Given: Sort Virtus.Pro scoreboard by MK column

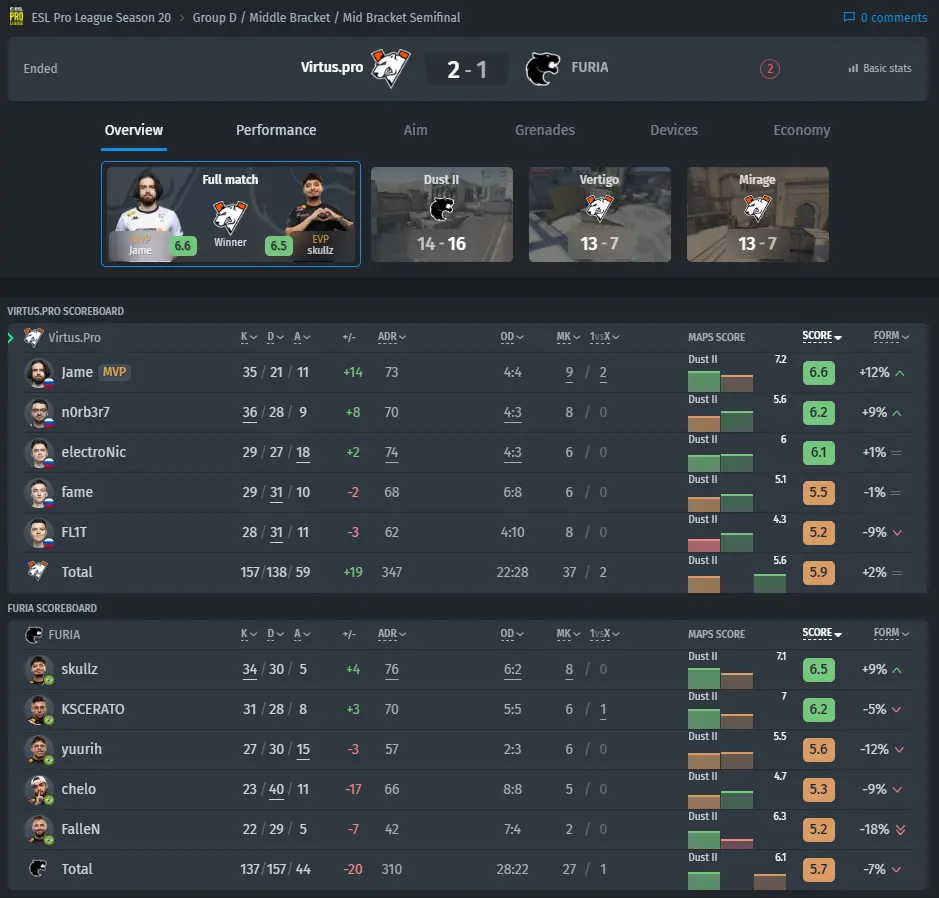Looking at the screenshot, I should tap(568, 337).
